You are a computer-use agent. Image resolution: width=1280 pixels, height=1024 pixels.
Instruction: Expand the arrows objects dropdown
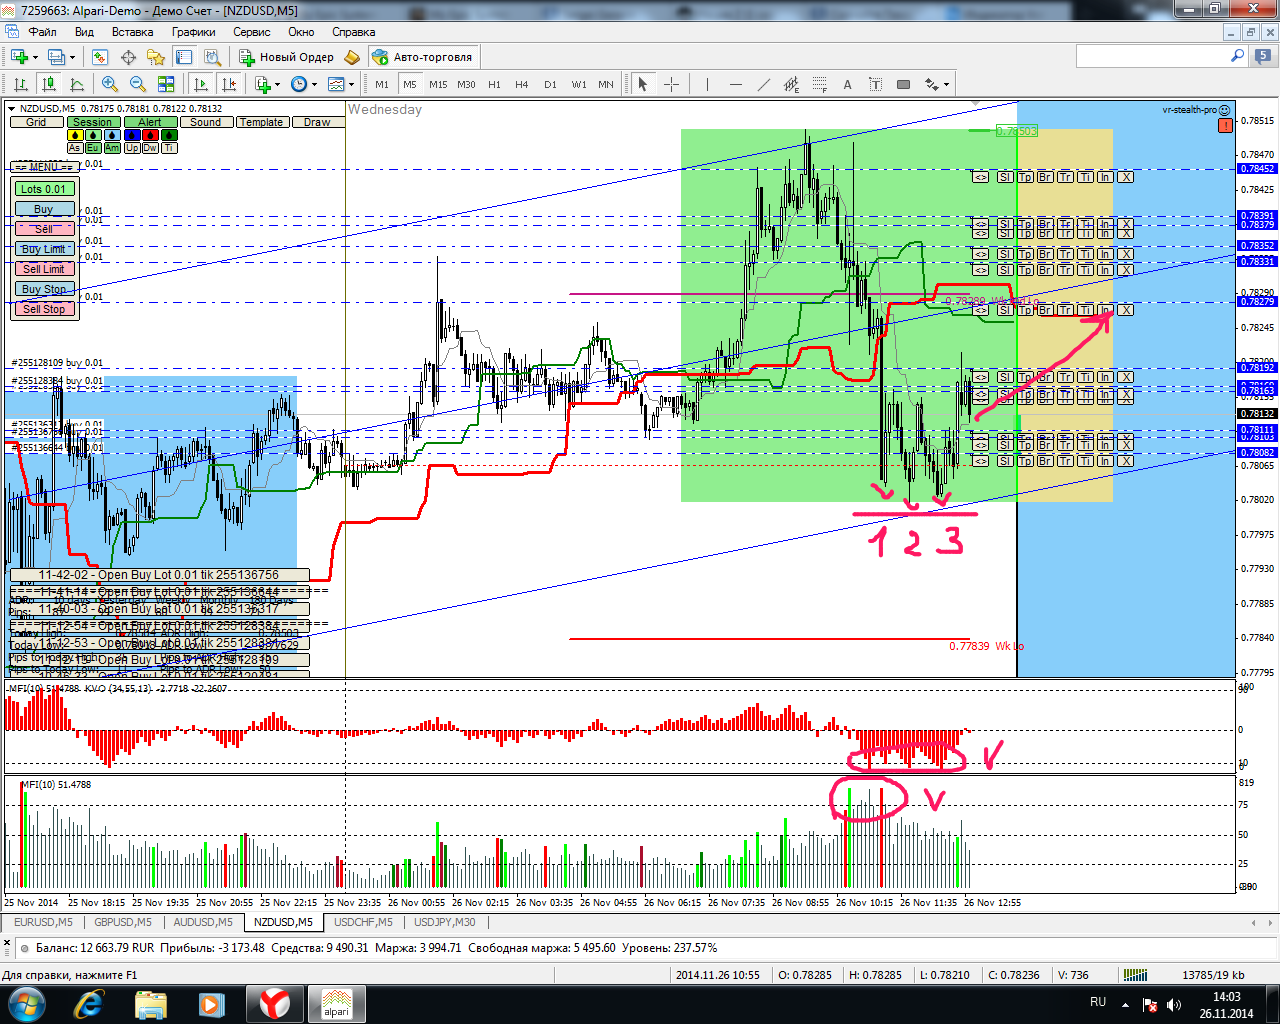click(x=945, y=84)
